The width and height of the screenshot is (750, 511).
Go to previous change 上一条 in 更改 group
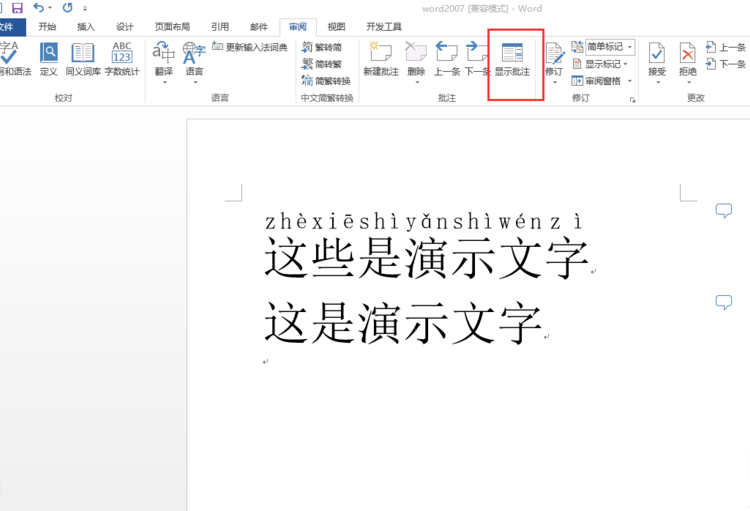pos(726,47)
